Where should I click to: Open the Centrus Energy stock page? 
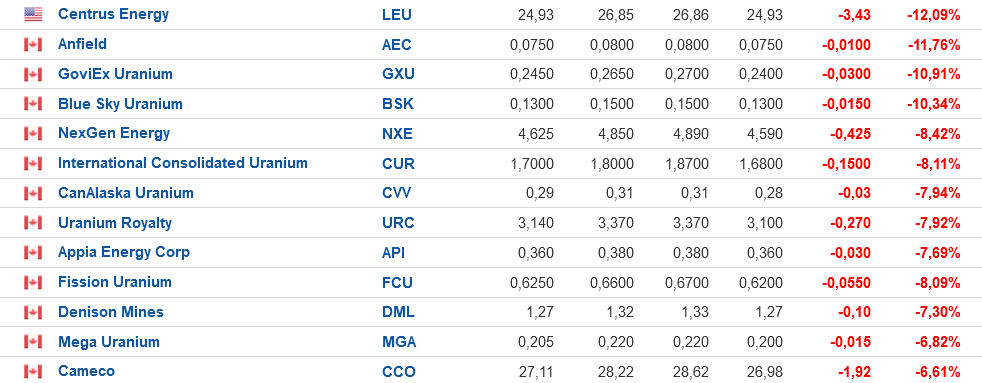pyautogui.click(x=113, y=14)
